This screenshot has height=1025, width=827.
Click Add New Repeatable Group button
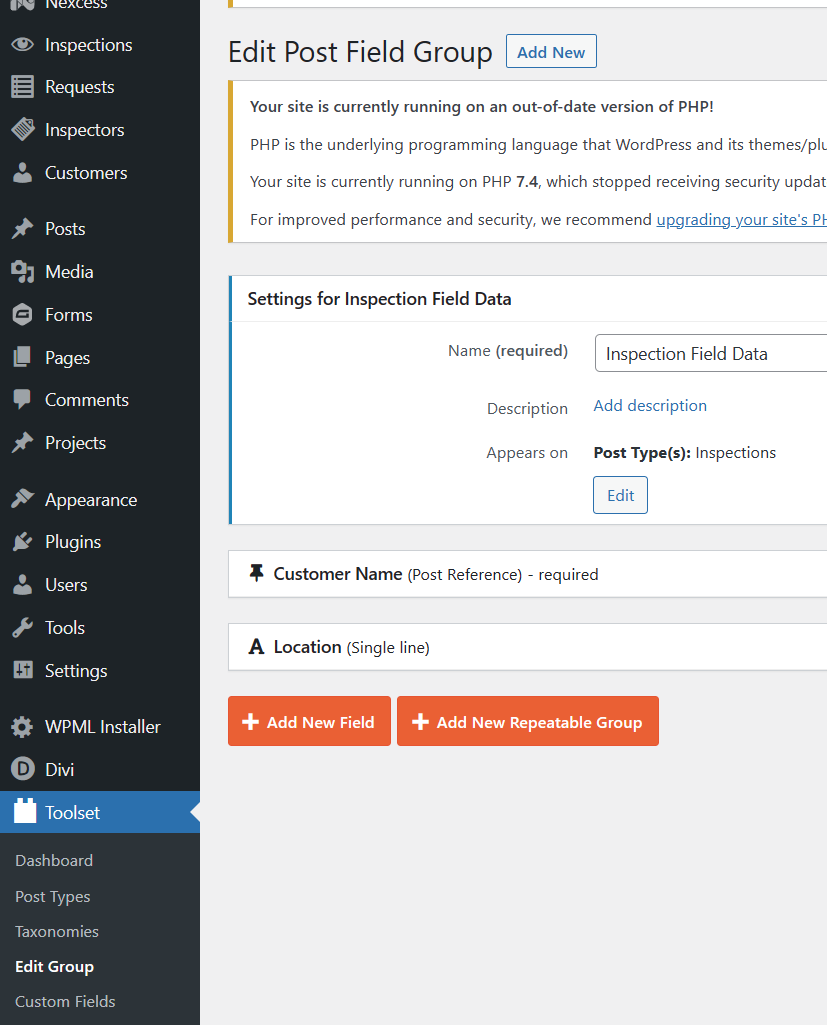[x=527, y=722]
